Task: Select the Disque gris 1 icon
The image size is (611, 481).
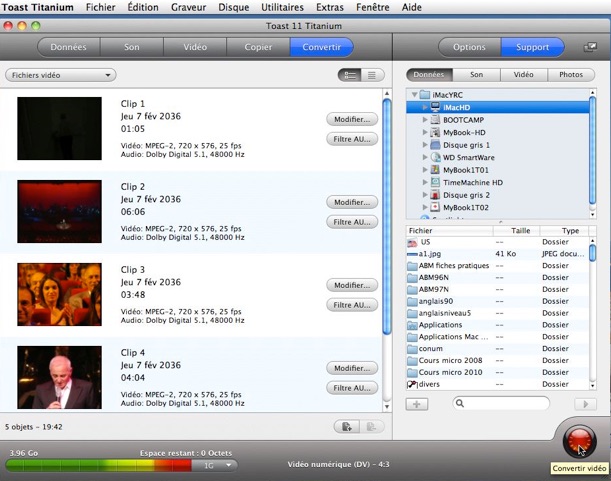Action: 435,145
